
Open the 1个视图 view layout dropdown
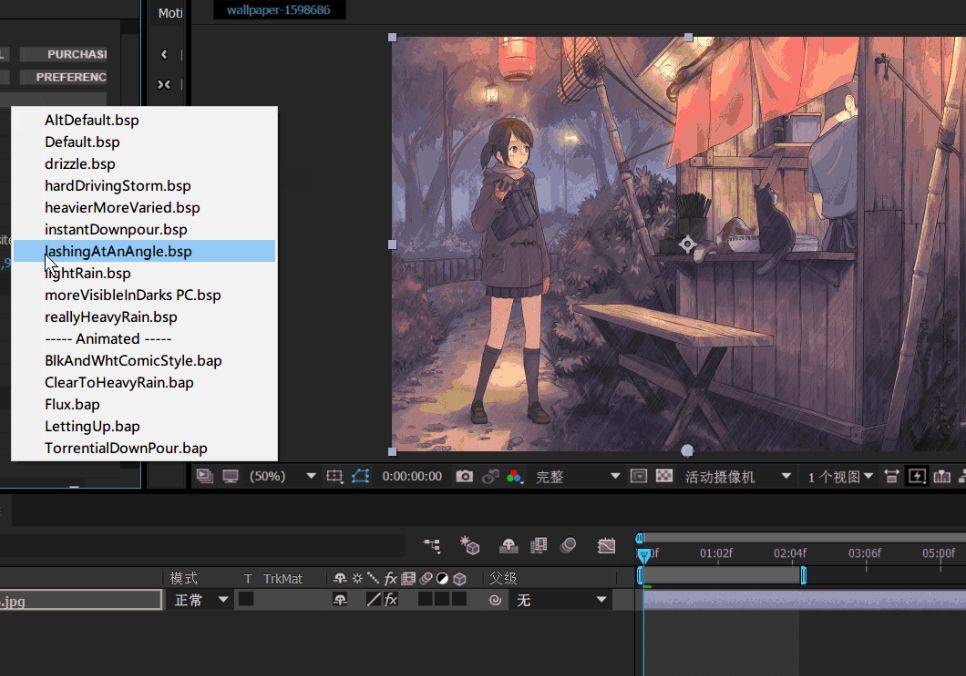click(840, 476)
